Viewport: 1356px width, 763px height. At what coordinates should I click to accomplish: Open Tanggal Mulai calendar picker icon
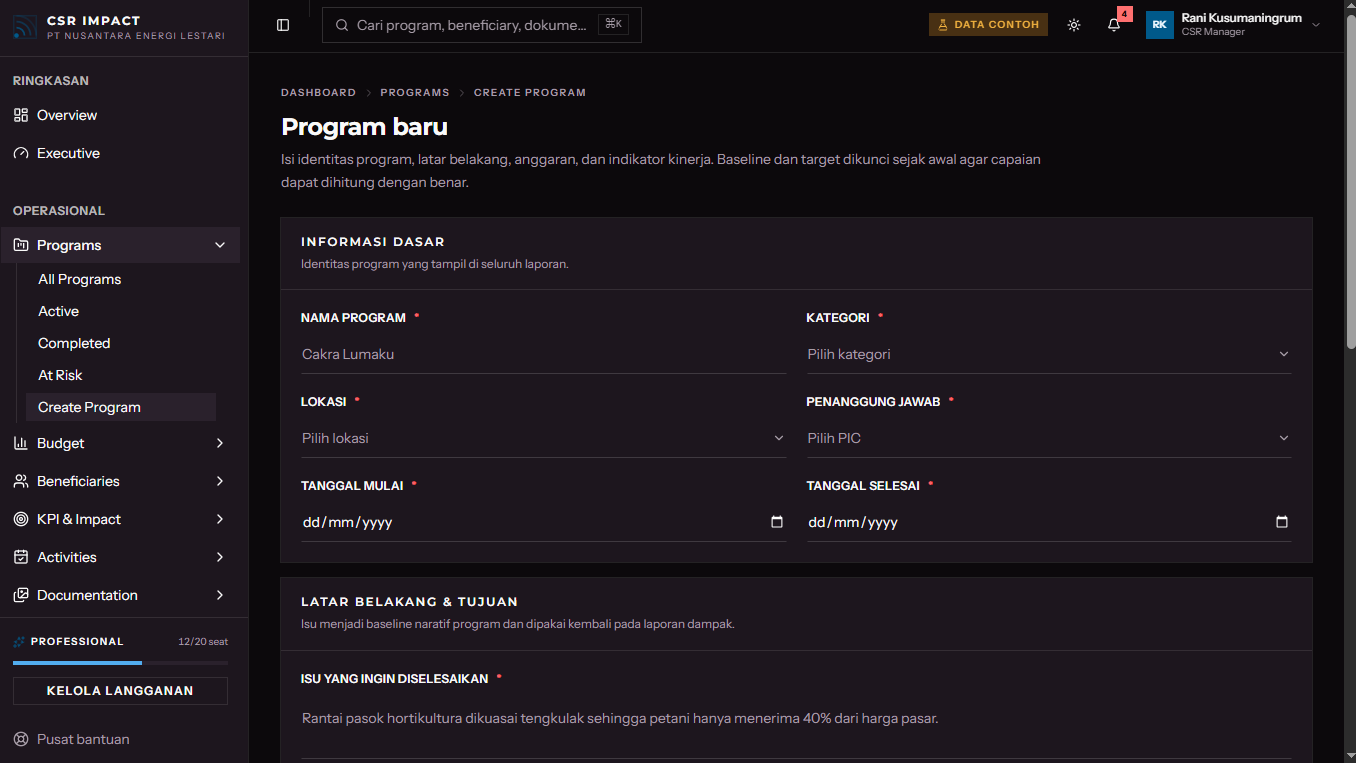pos(777,522)
